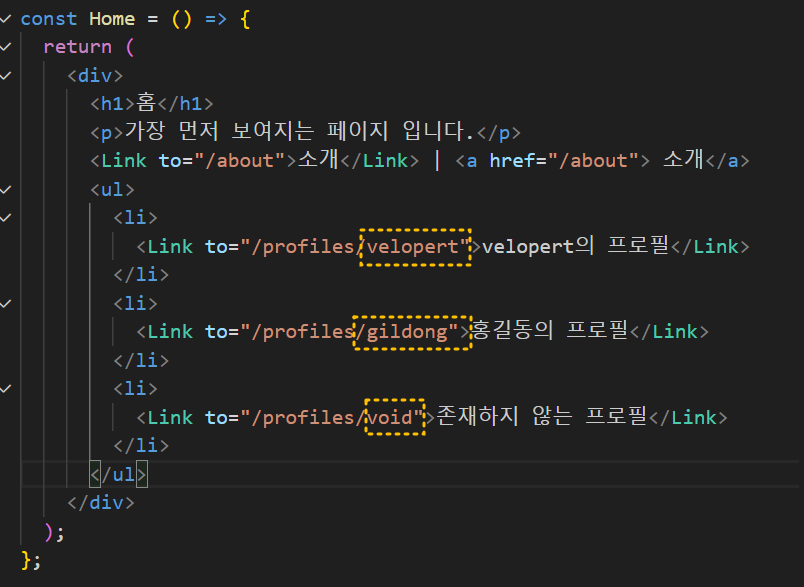Click the closing ');' of the return
This screenshot has height=587, width=804.
coord(54,532)
